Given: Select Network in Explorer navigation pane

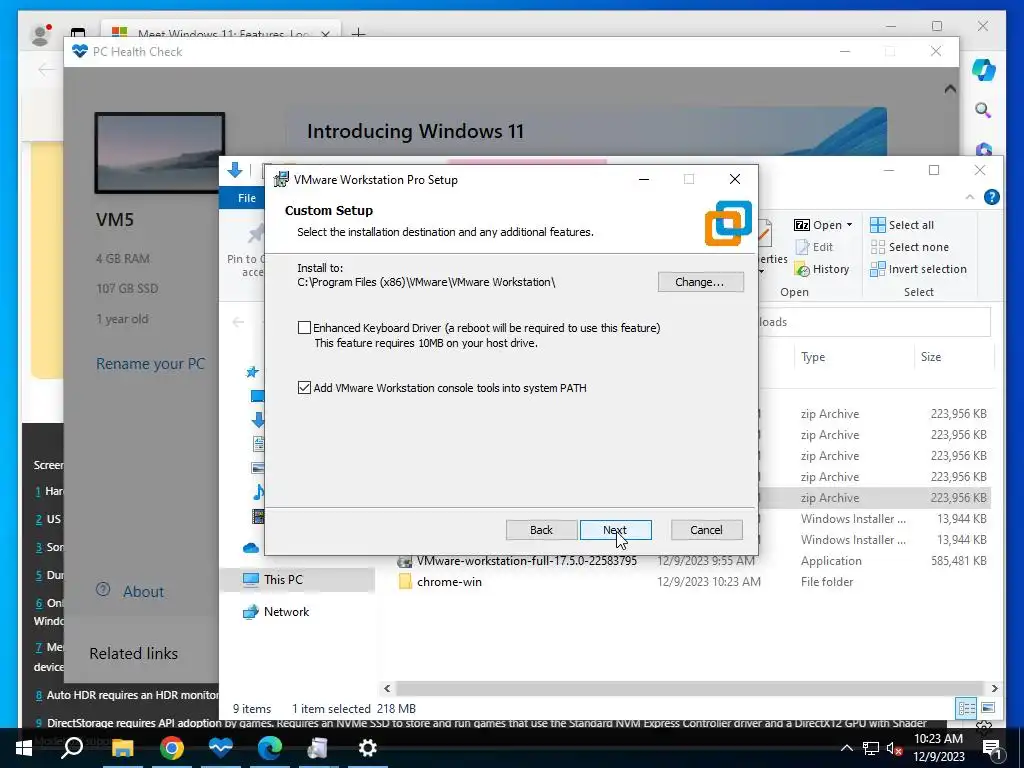Looking at the screenshot, I should point(287,612).
